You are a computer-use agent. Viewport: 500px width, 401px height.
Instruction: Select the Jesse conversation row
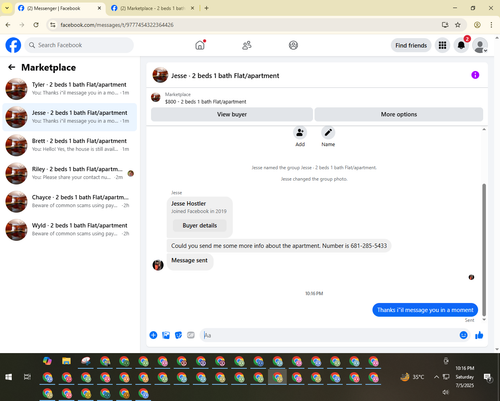pos(70,117)
